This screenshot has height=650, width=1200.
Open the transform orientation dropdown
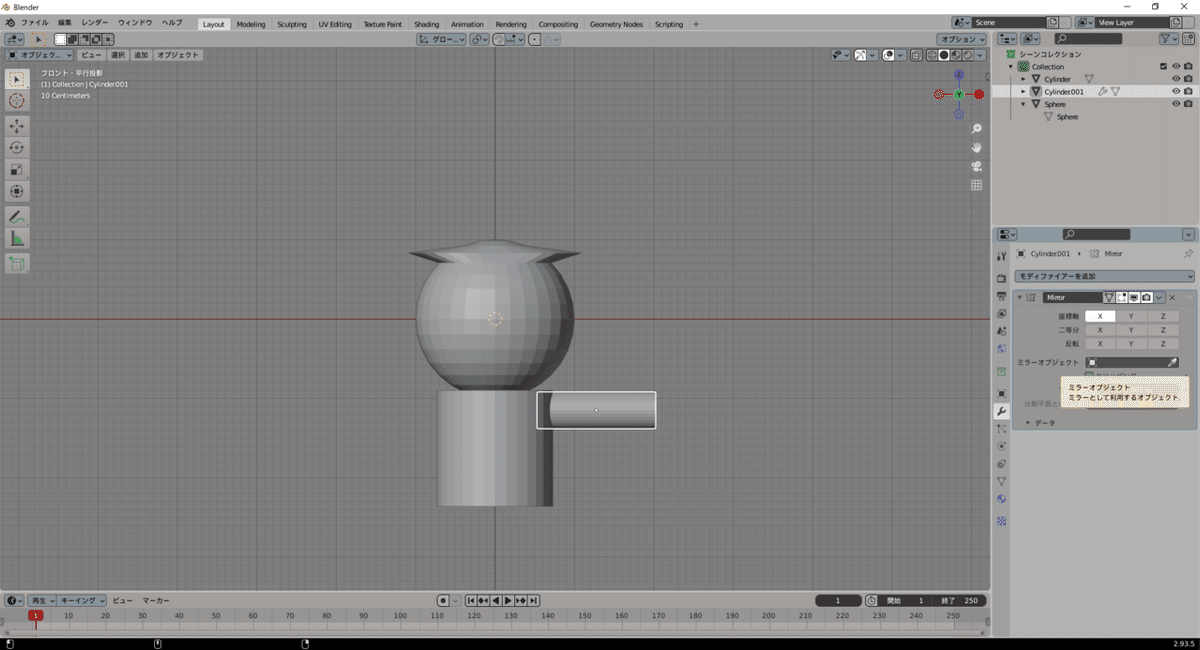442,39
